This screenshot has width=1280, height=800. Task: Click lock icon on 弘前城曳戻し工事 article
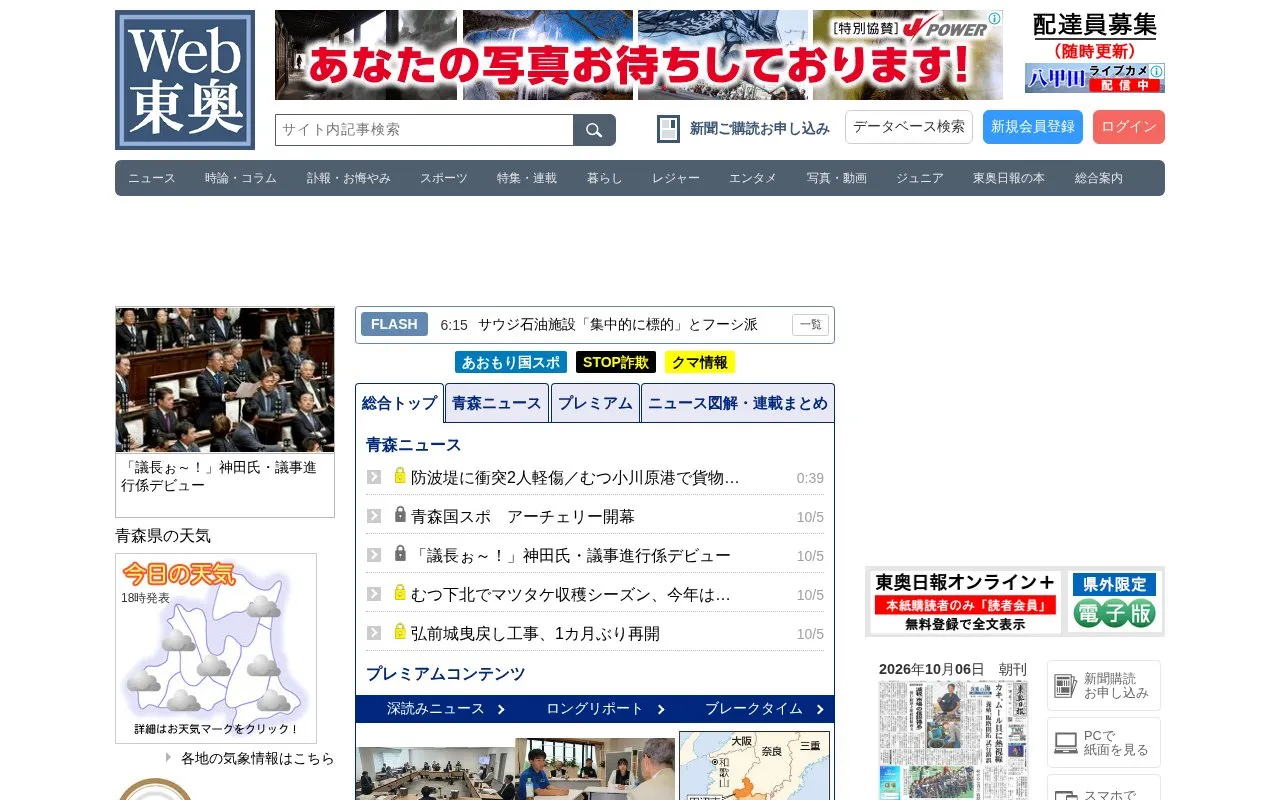tap(400, 632)
